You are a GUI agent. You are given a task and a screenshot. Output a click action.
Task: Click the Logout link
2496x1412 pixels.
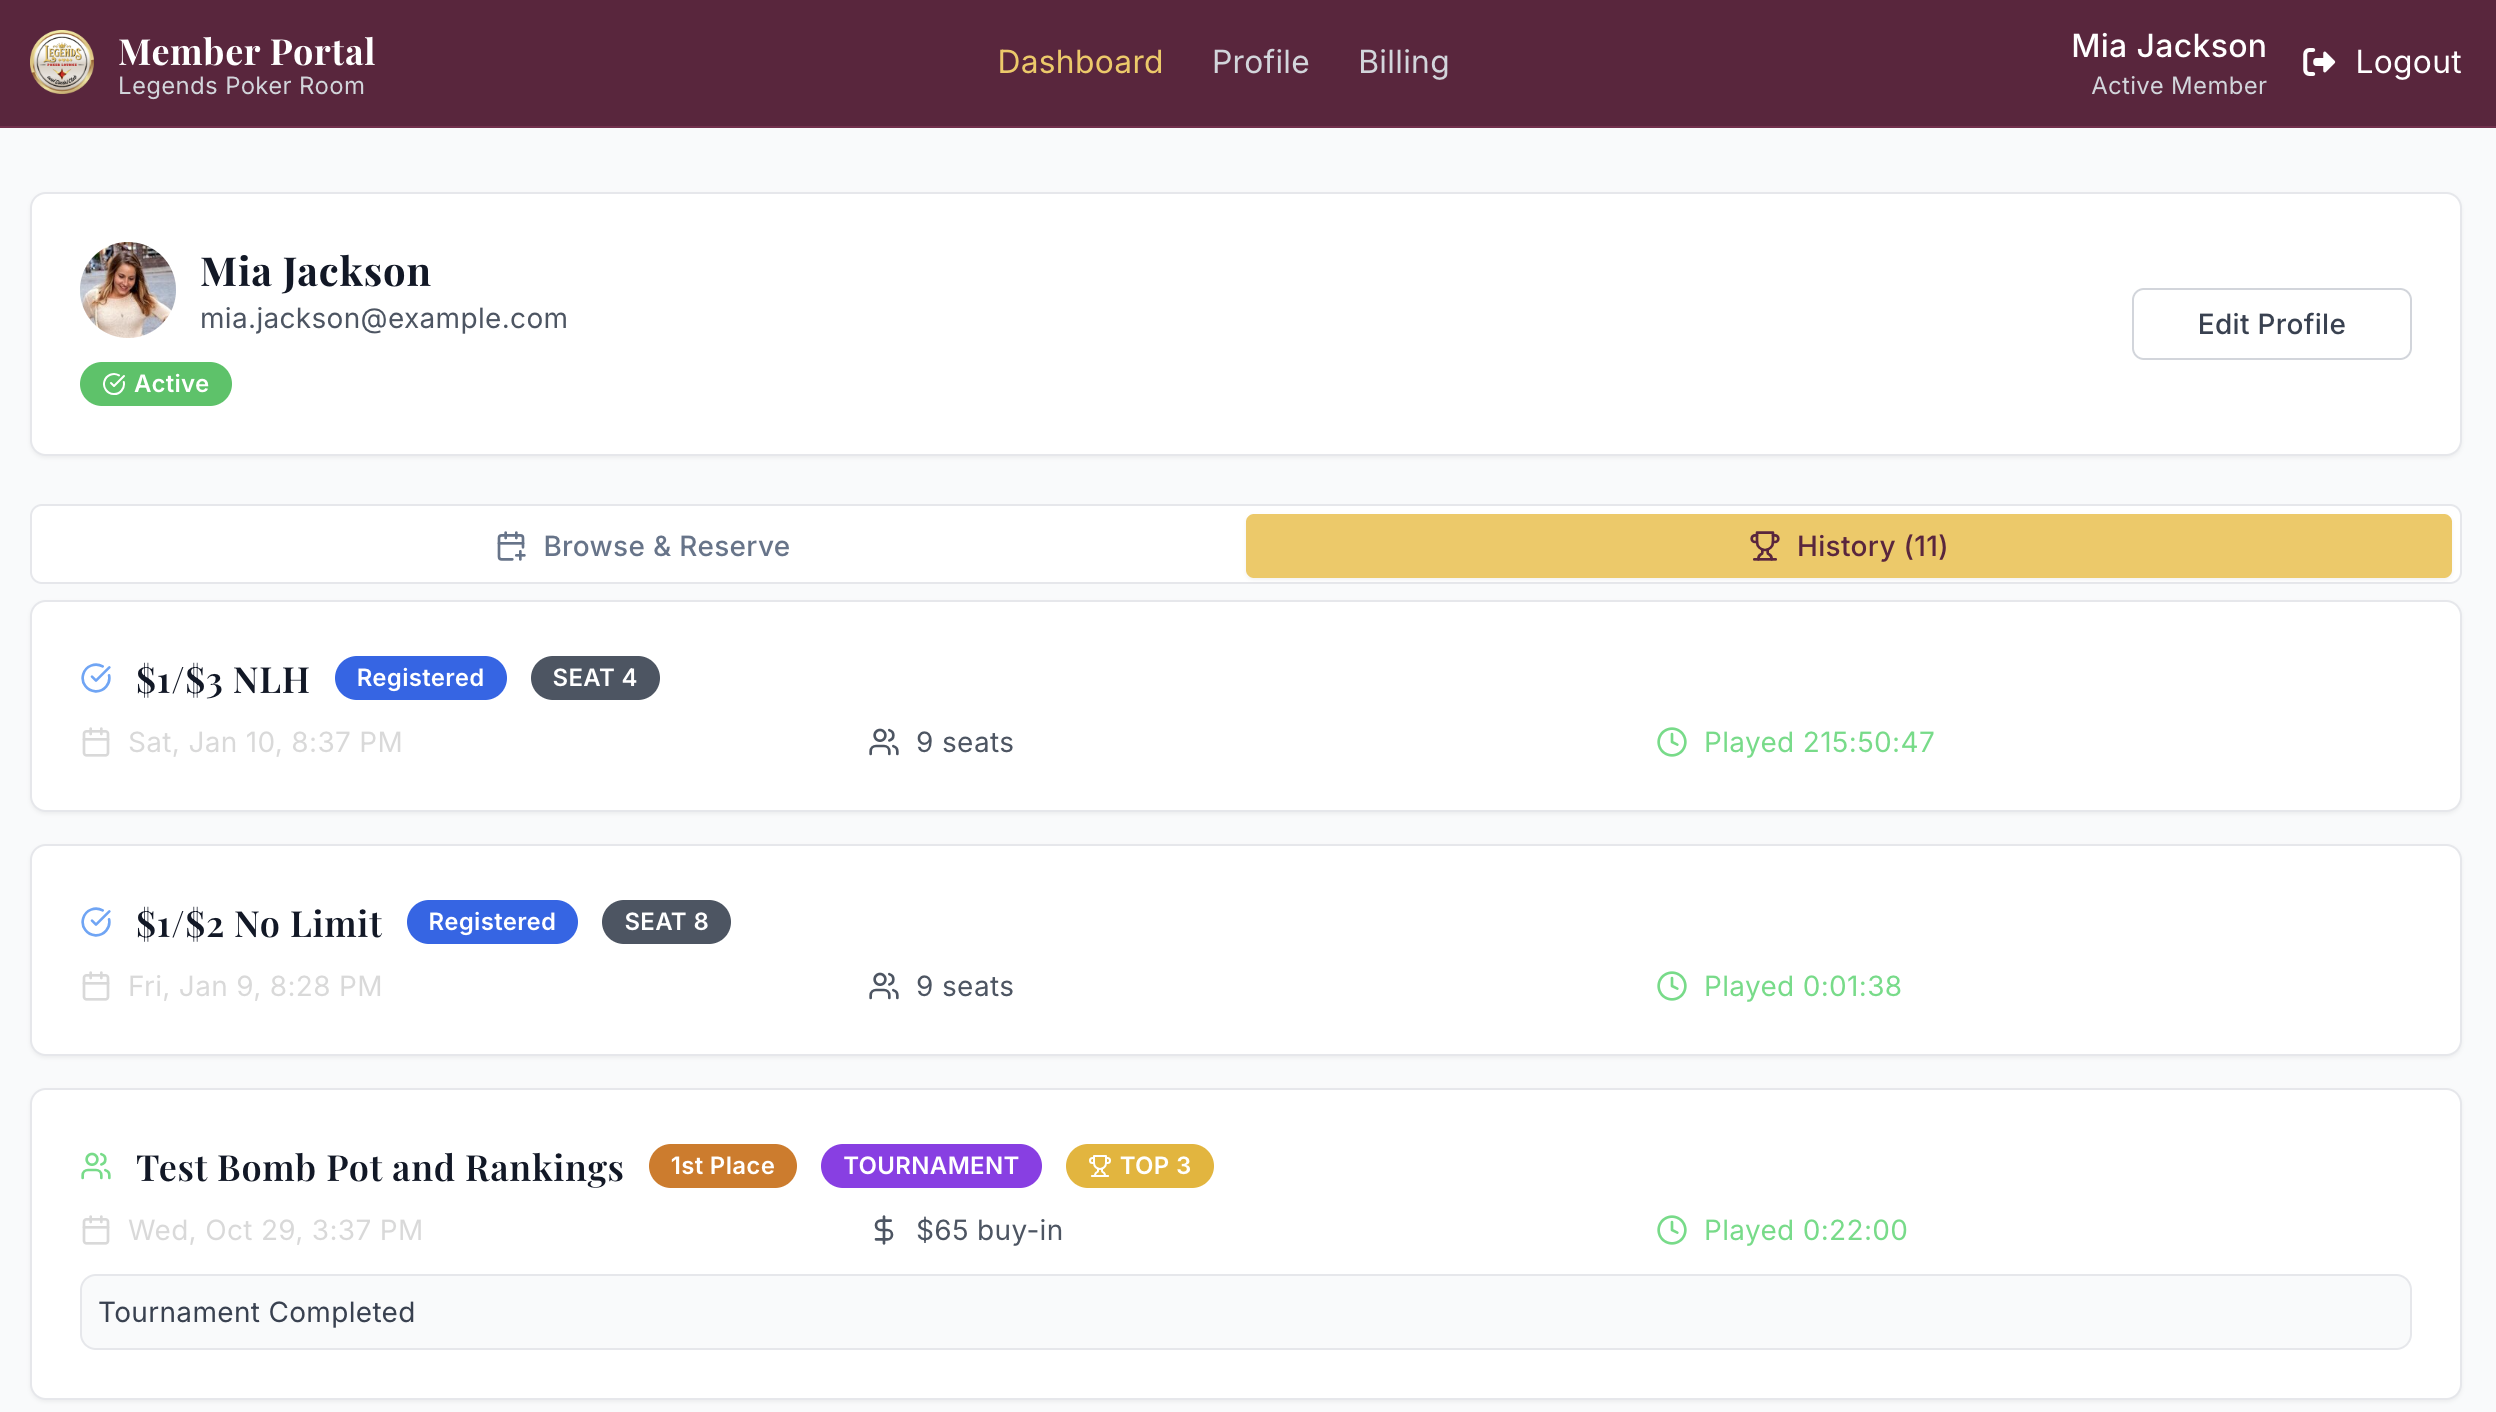click(2407, 62)
